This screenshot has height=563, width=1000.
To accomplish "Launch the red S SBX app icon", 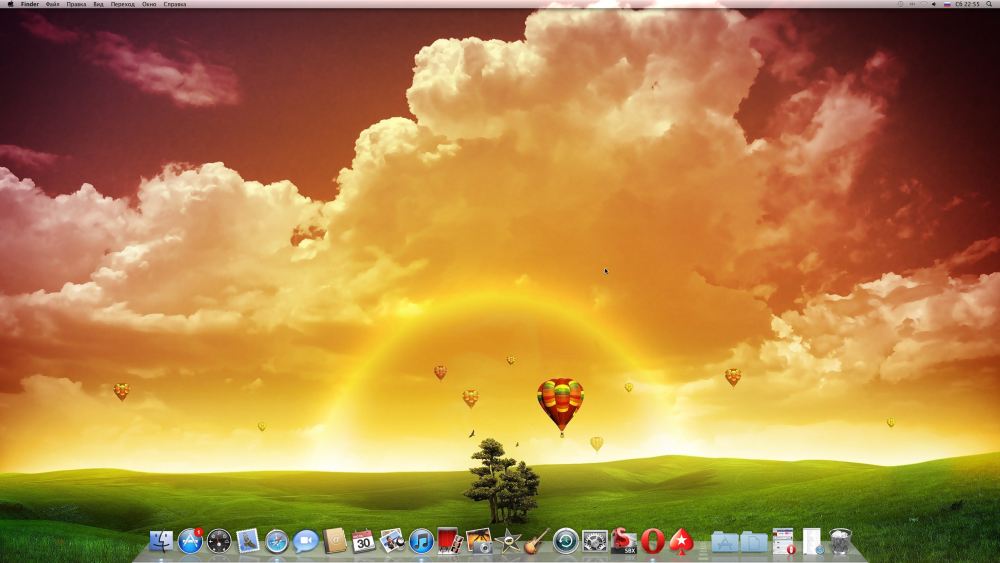I will point(623,541).
